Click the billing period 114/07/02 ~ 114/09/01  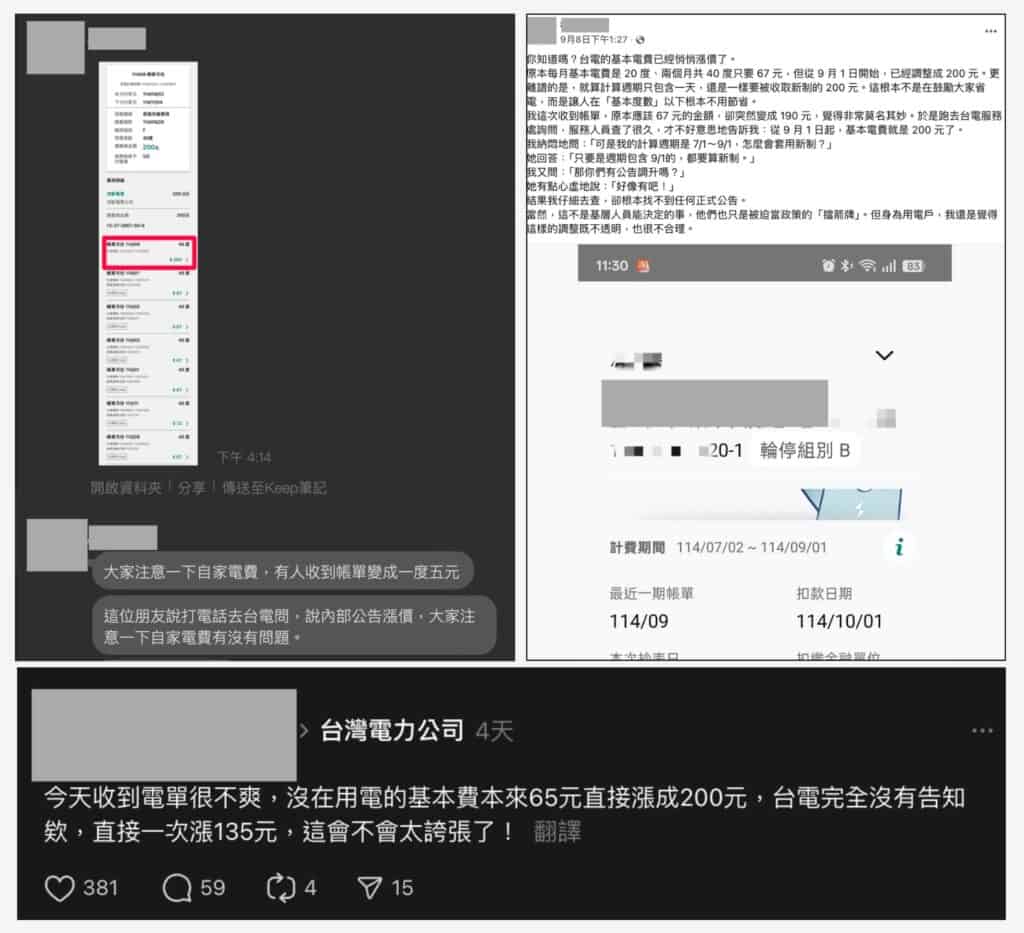coord(751,547)
